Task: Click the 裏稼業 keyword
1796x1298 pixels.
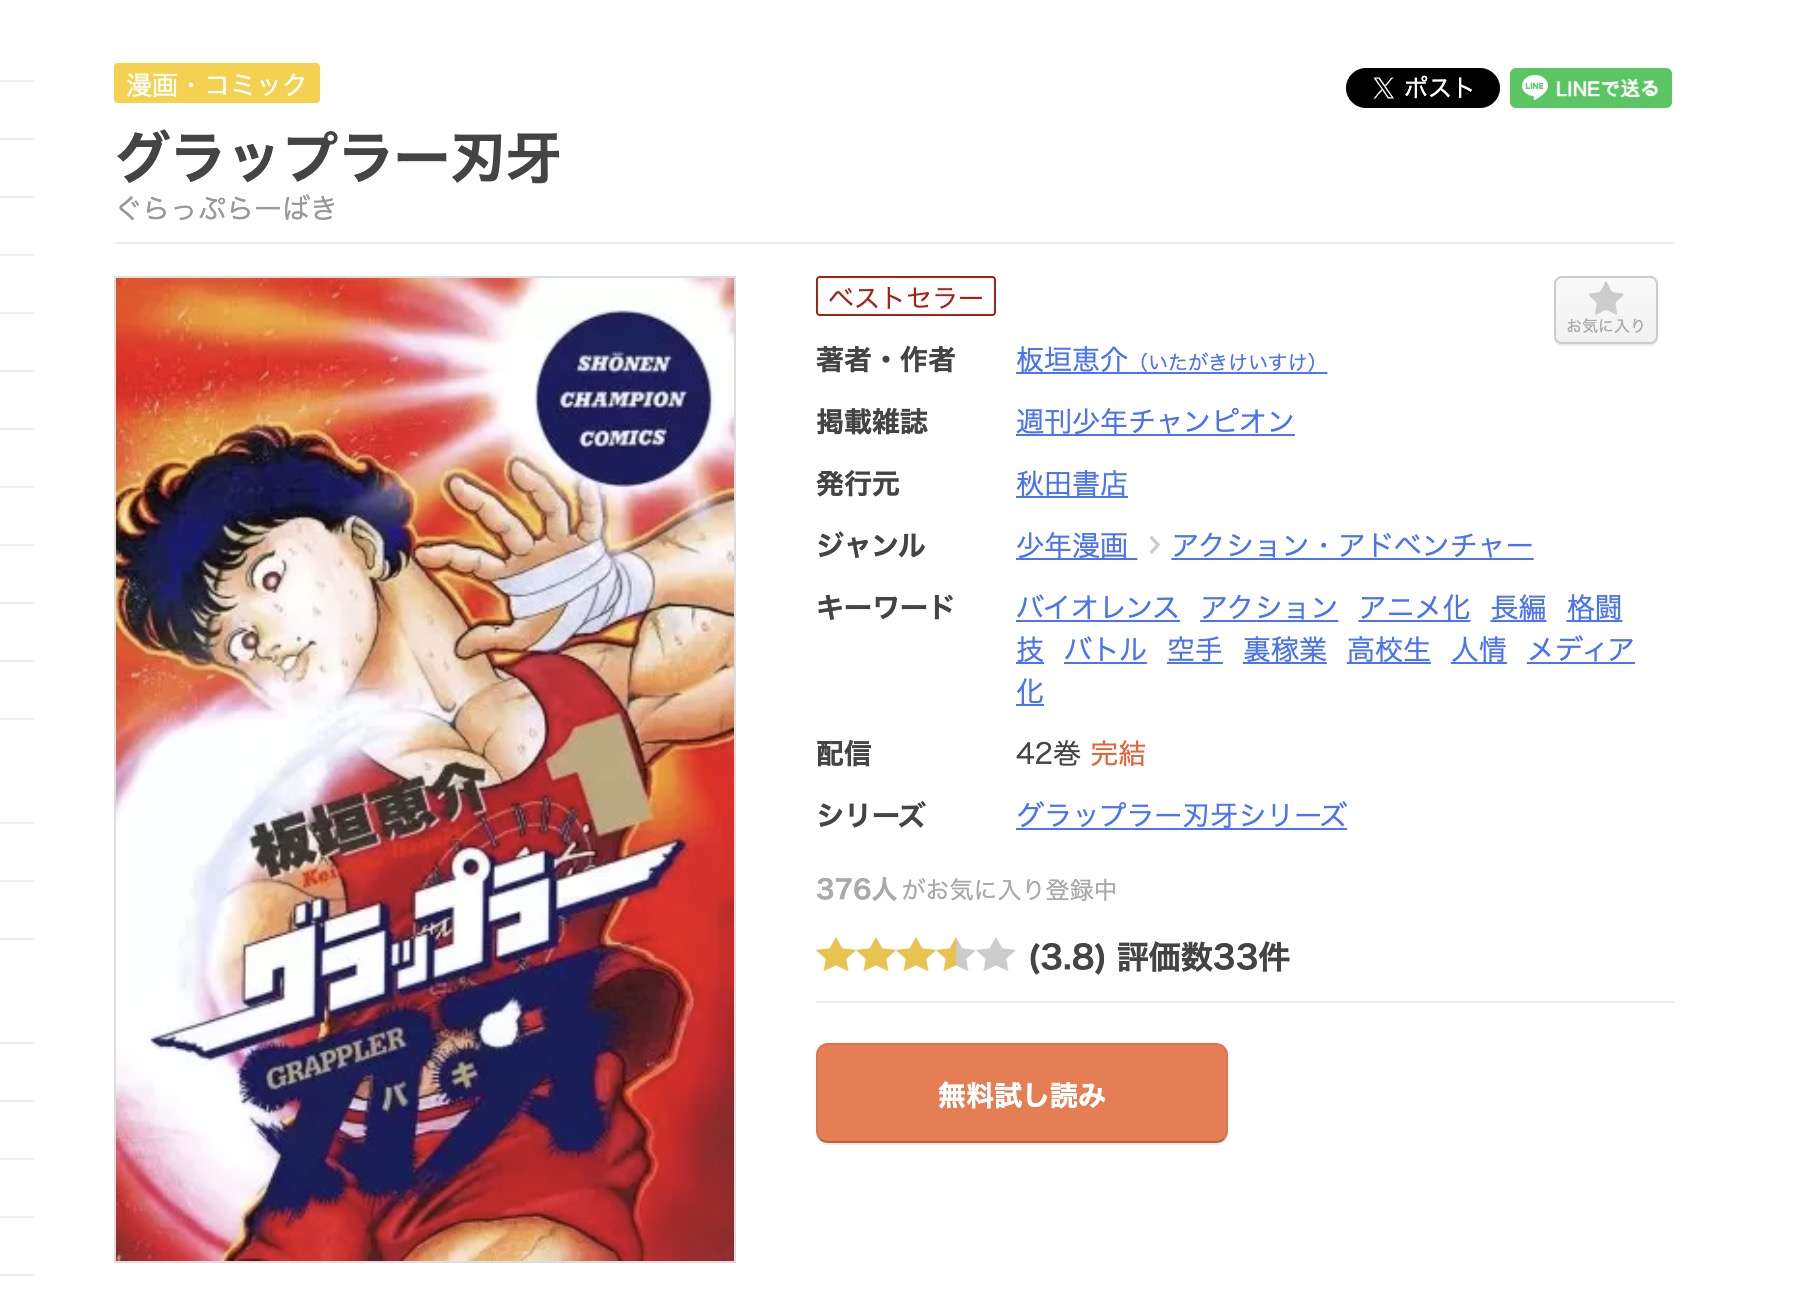Action: [x=1284, y=650]
